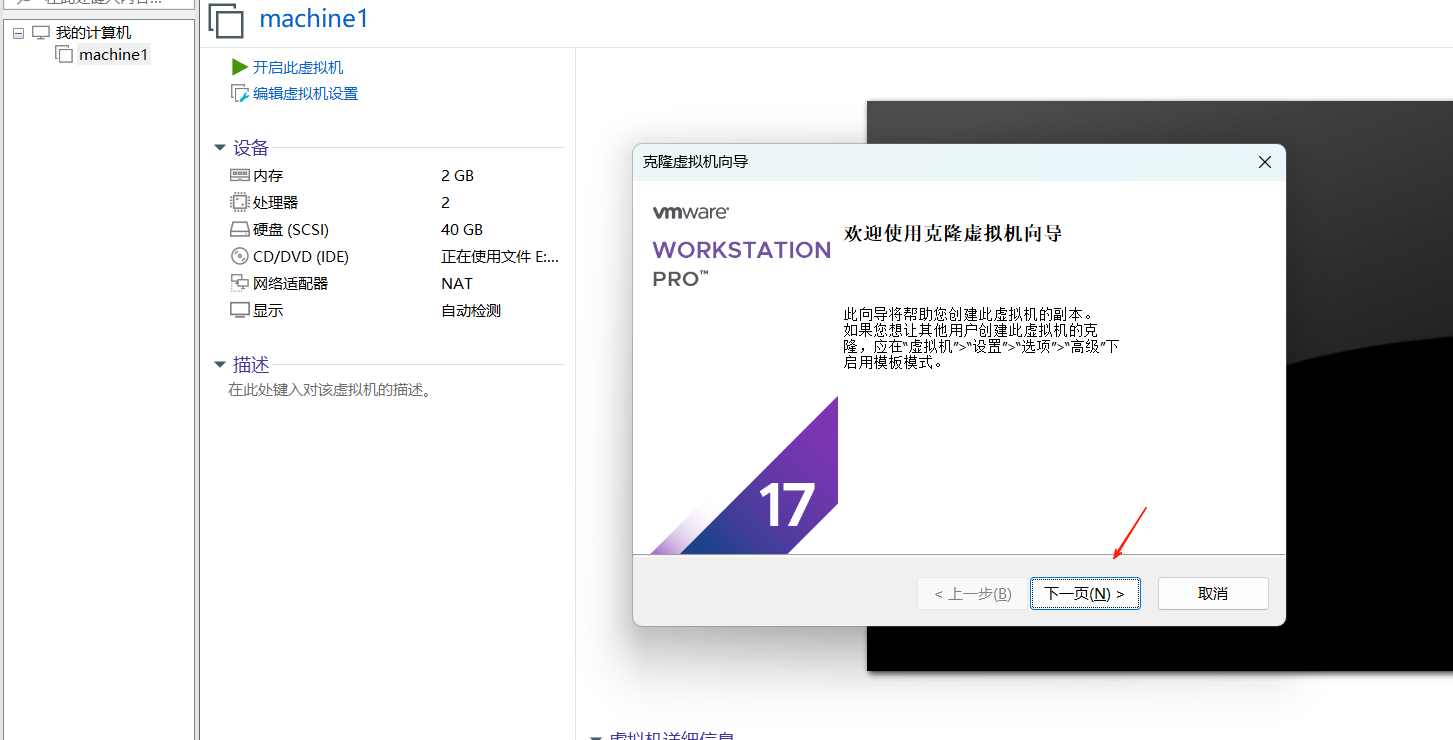Click the large machine1 tab header icon

point(226,20)
